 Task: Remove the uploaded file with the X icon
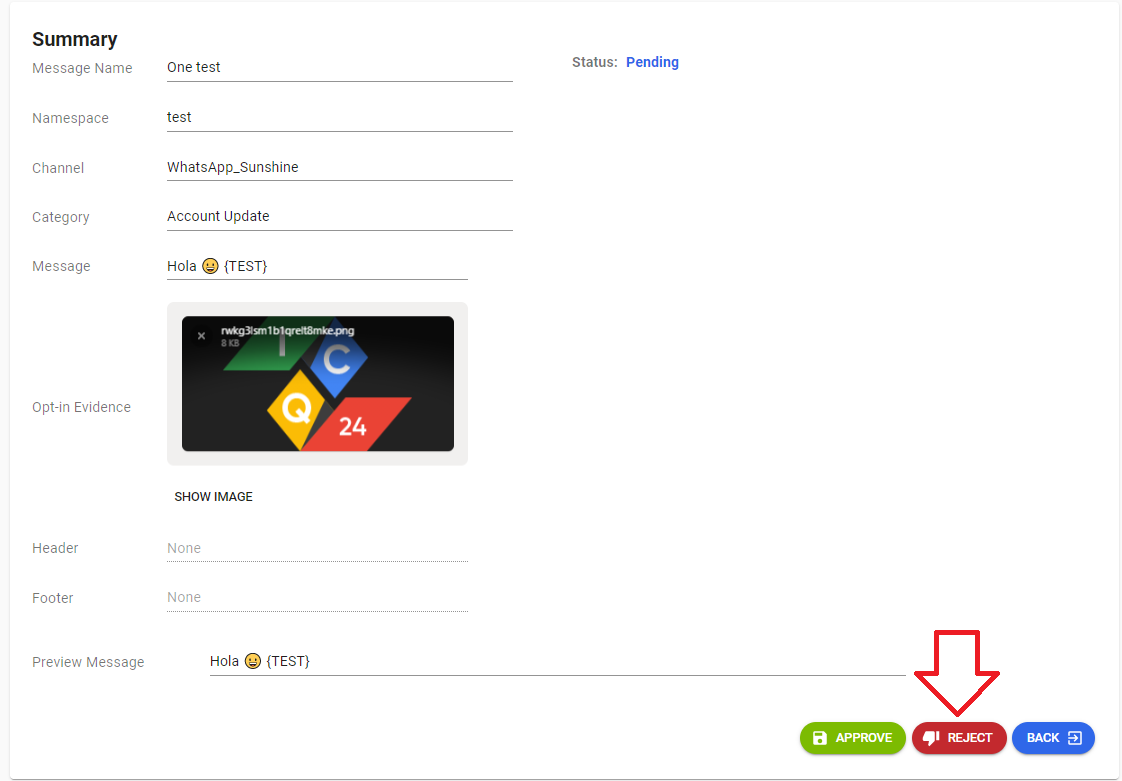[201, 336]
